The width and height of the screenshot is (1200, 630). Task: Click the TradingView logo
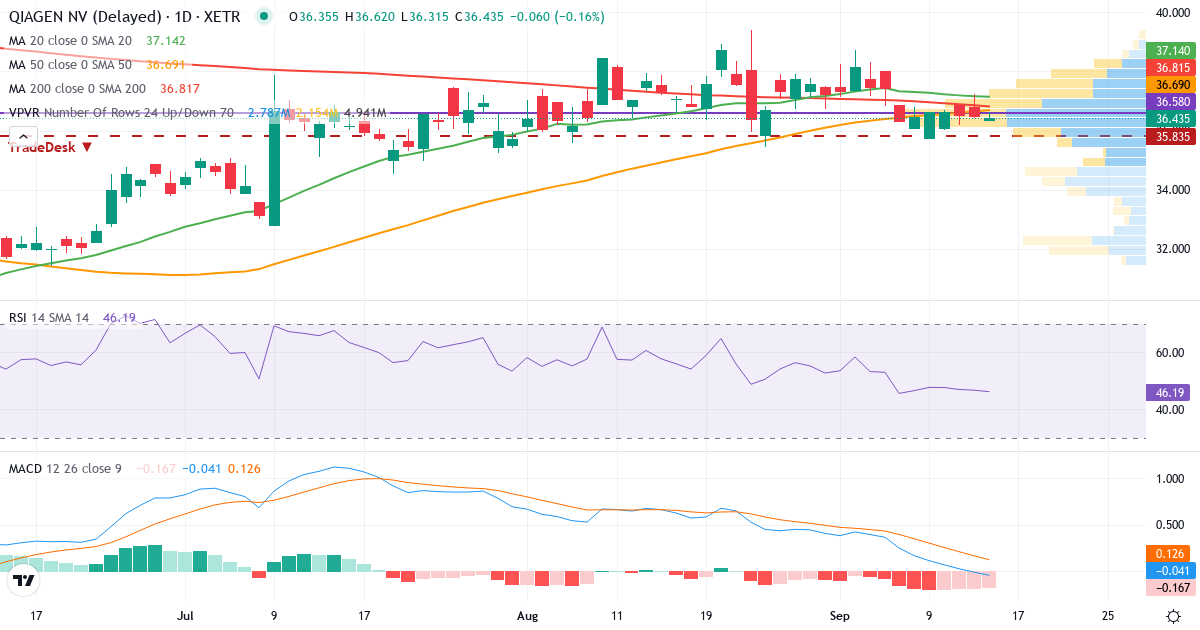tap(24, 579)
